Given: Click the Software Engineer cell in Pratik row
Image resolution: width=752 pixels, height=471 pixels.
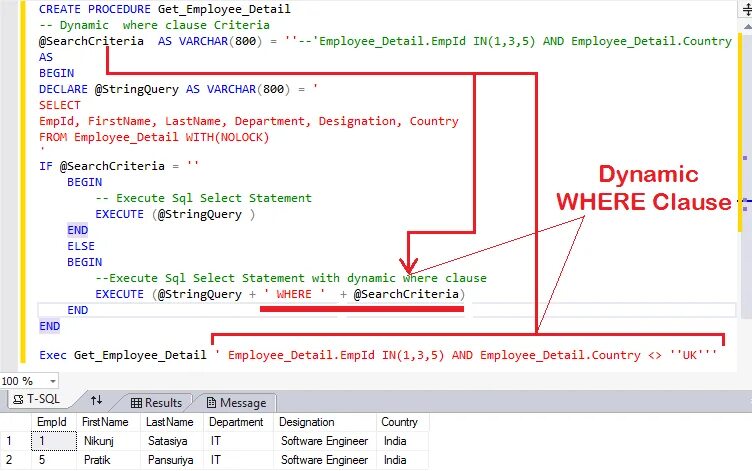Looking at the screenshot, I should pos(324,460).
